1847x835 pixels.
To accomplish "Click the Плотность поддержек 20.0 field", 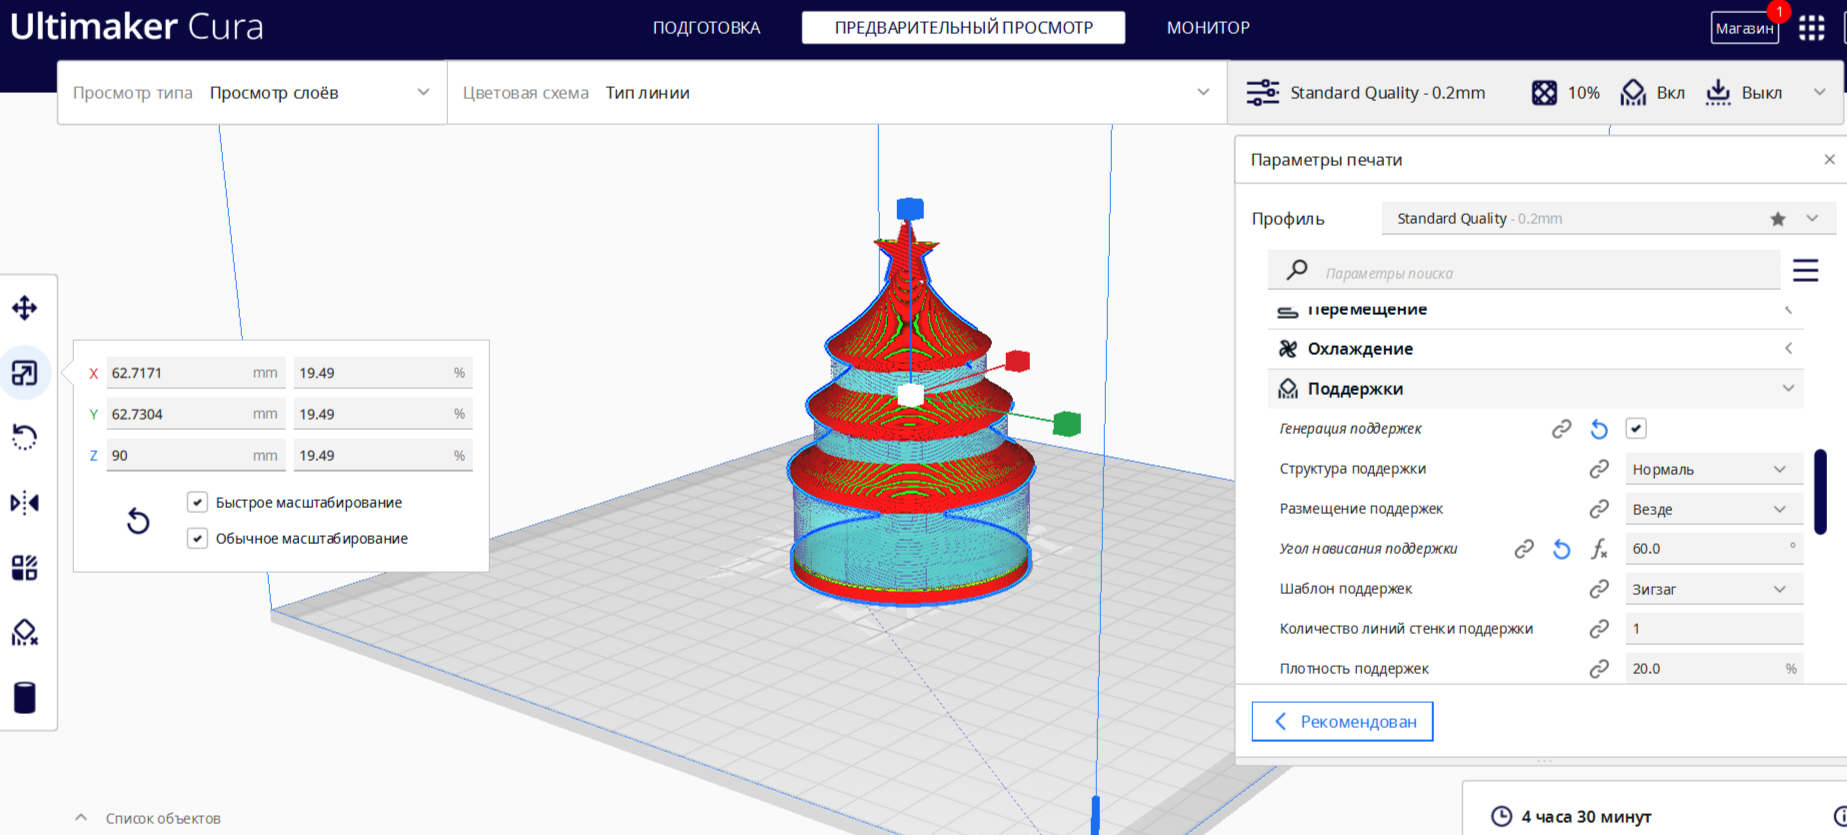I will [x=1713, y=669].
